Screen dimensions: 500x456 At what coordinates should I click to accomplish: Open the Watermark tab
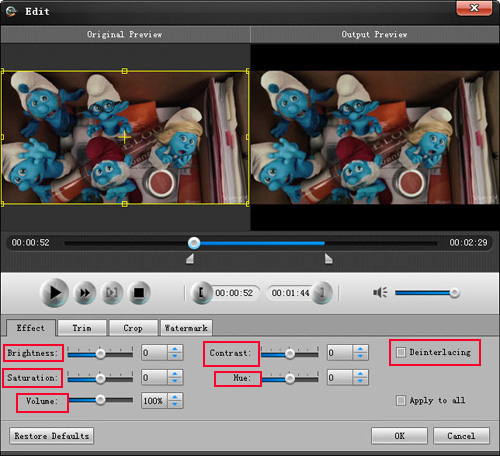[186, 328]
